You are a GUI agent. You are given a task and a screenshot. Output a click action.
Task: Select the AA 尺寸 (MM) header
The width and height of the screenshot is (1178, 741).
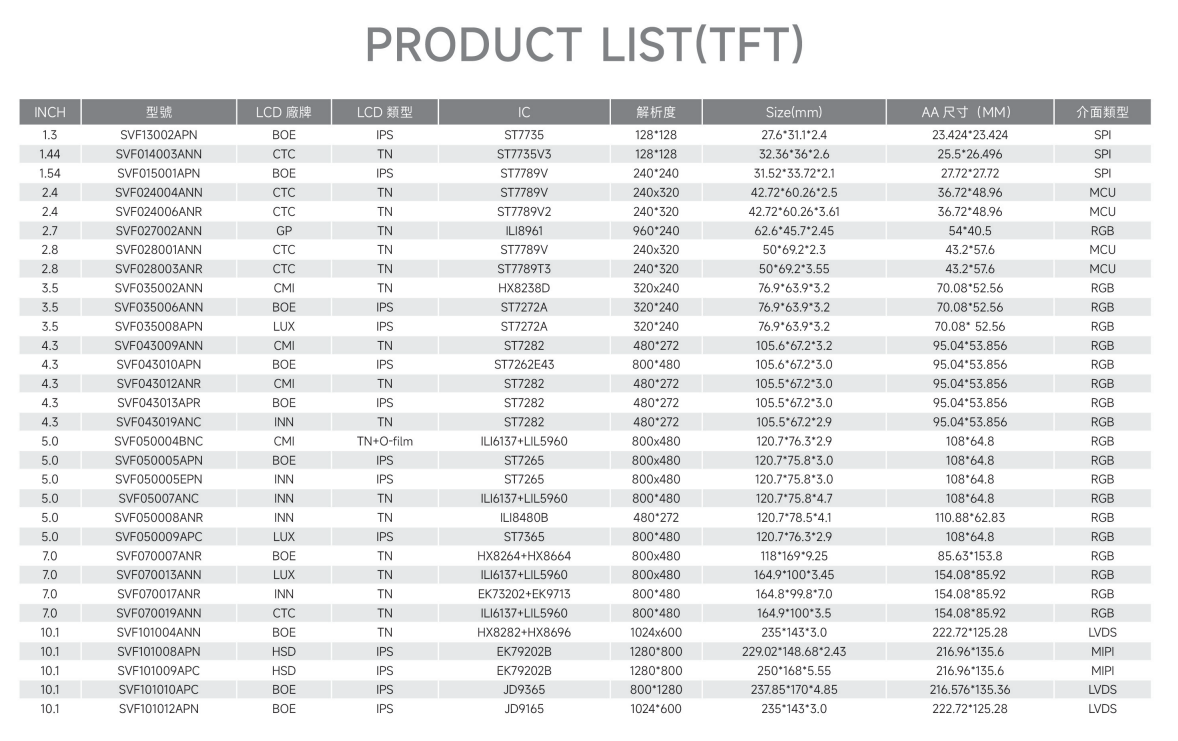[970, 112]
